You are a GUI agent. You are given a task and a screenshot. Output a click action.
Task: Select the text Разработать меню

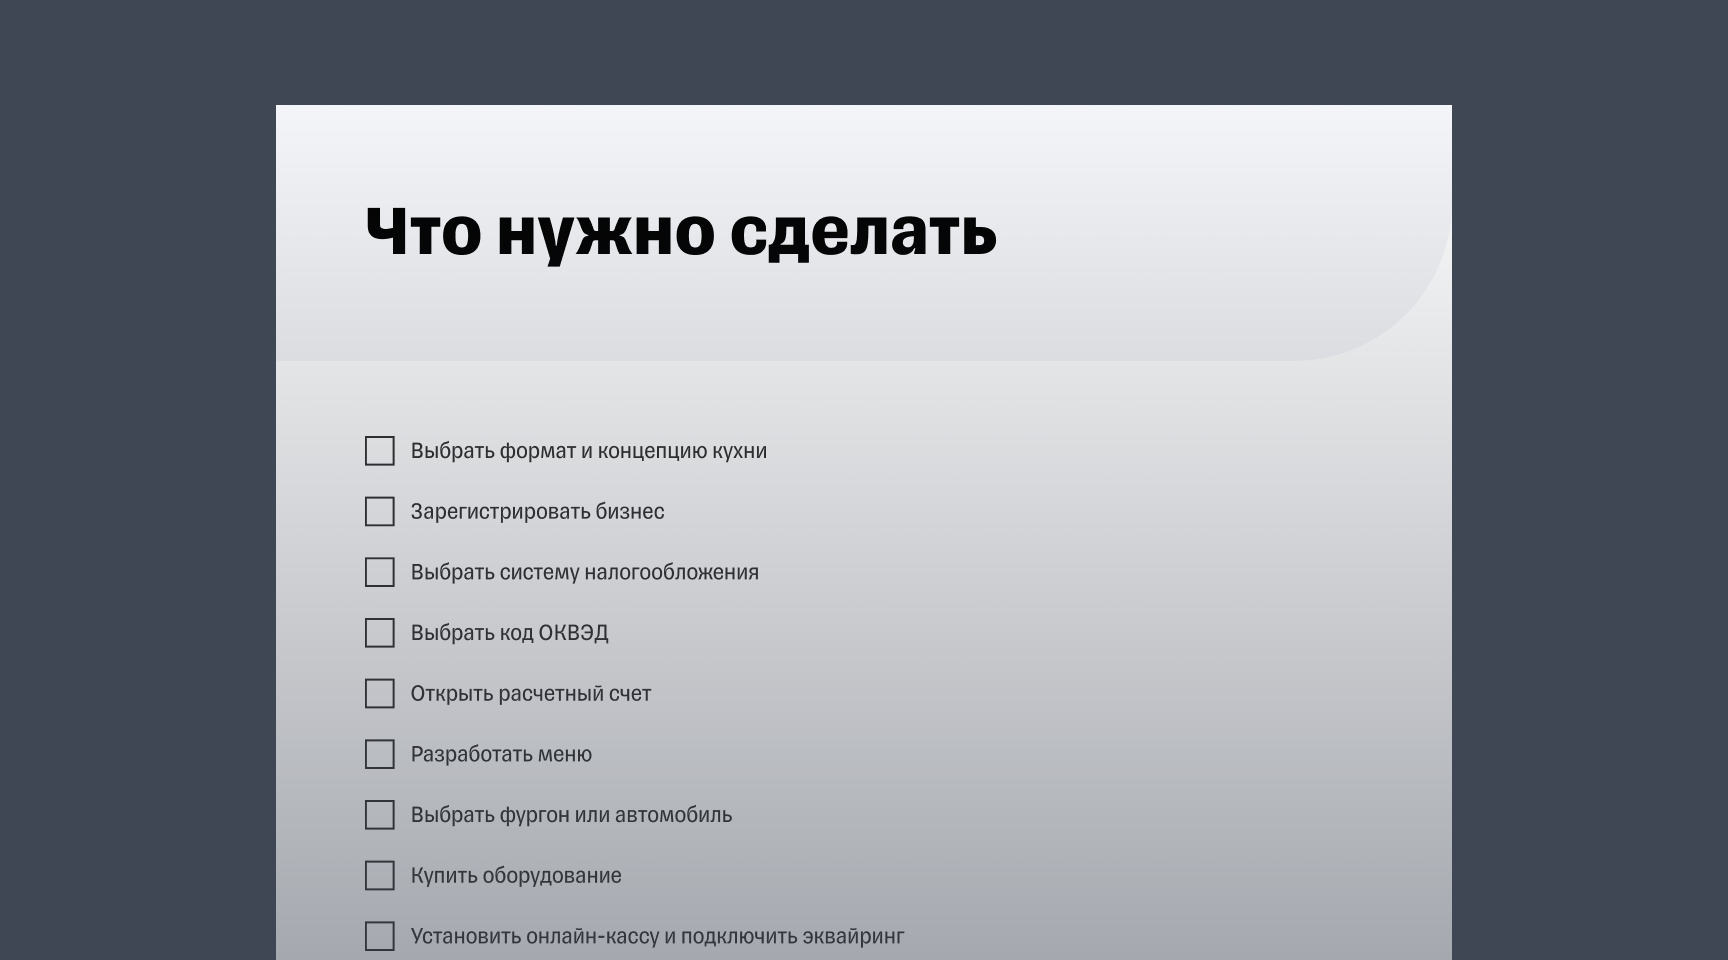pos(501,754)
